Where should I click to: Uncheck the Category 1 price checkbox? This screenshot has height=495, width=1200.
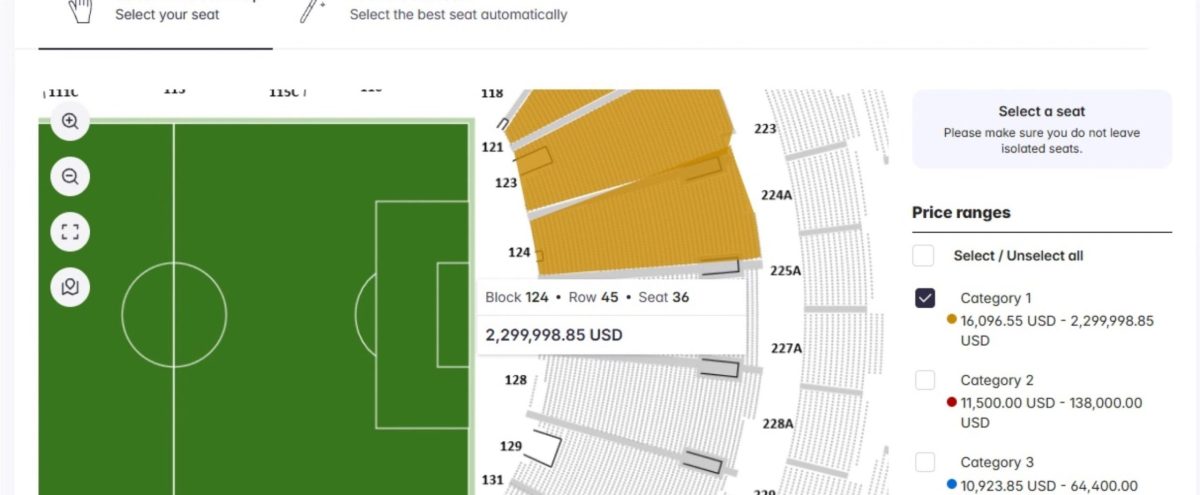(x=924, y=298)
